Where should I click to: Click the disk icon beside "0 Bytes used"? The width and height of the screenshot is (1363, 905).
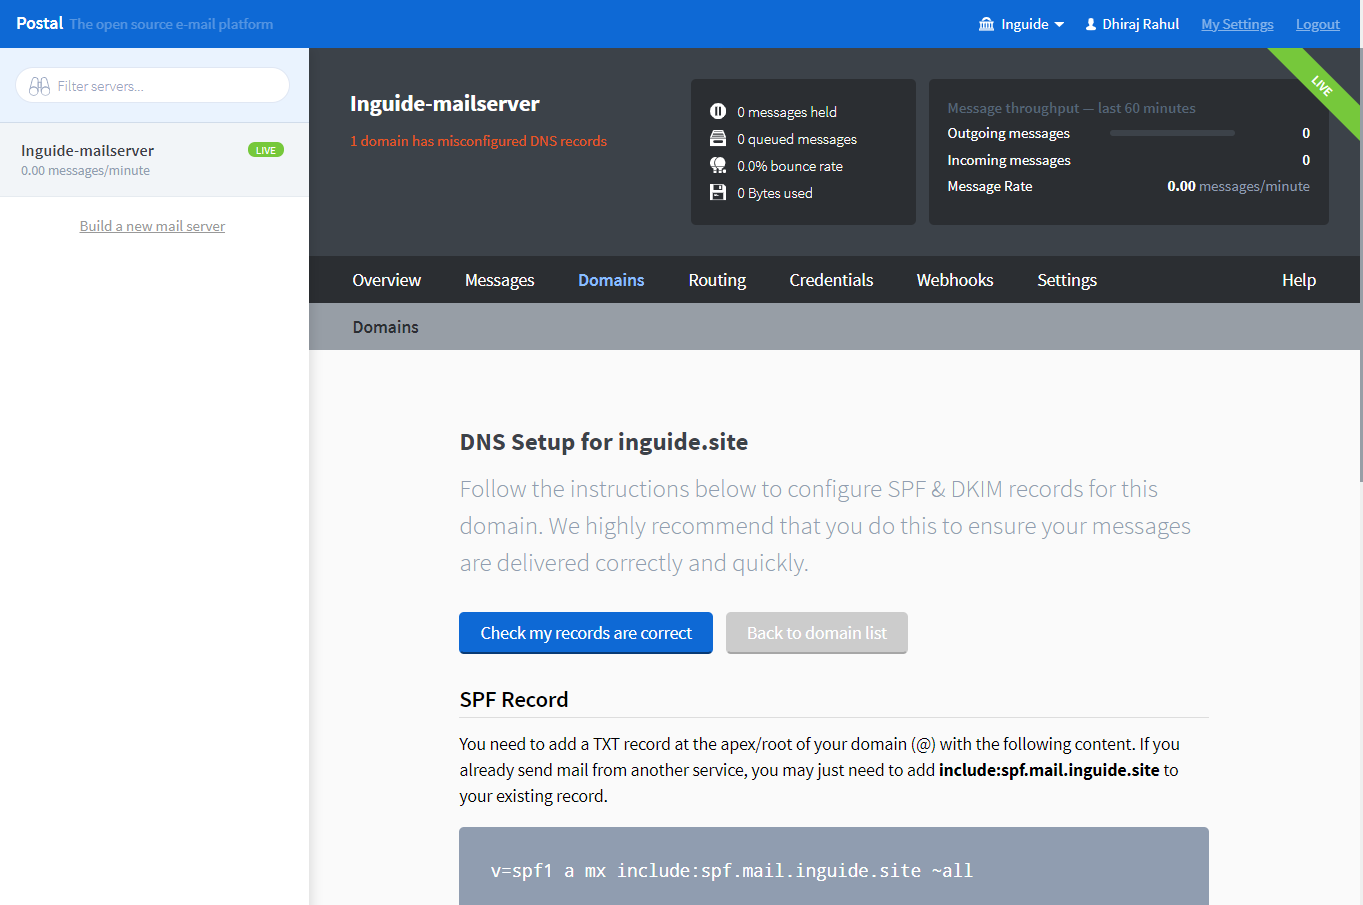pyautogui.click(x=718, y=192)
